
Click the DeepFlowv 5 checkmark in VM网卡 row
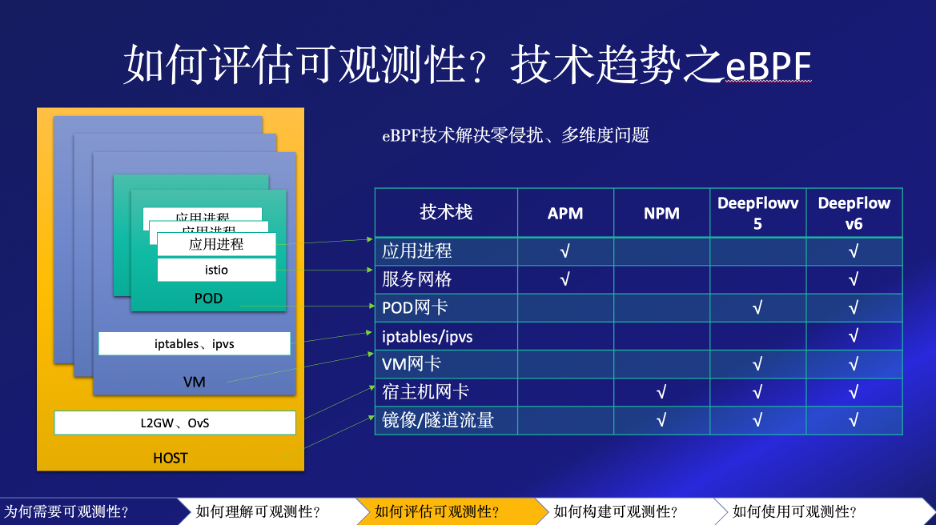pos(758,364)
